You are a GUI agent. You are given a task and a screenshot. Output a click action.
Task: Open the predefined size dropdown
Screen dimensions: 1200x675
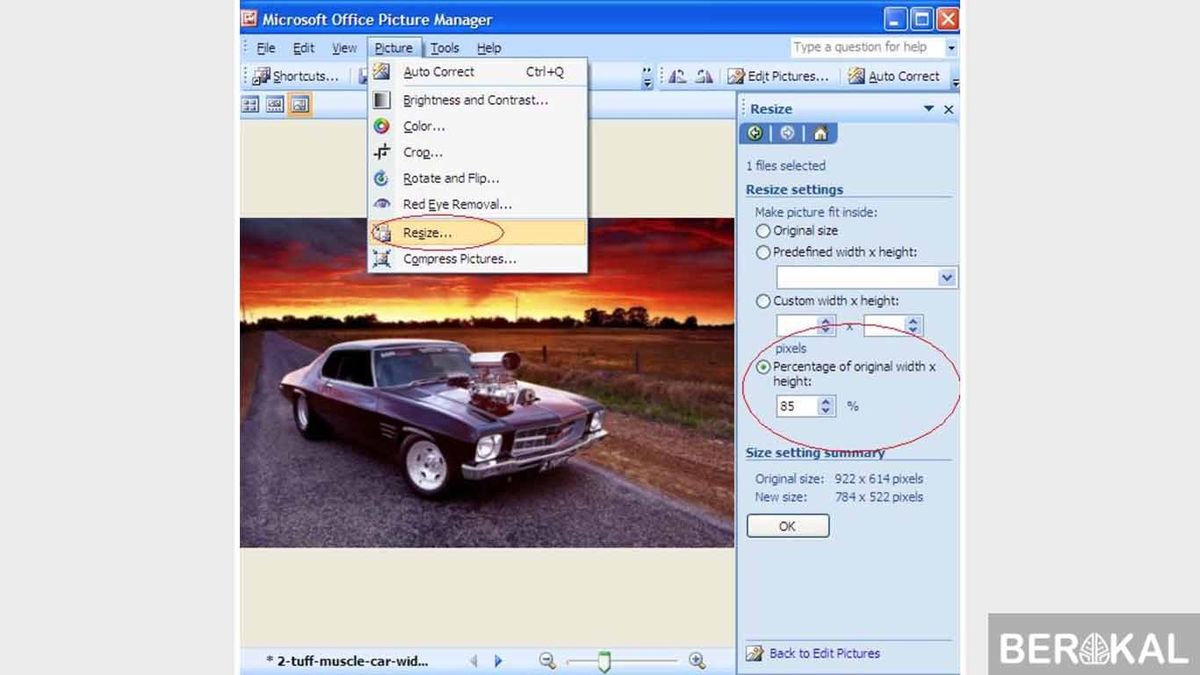pos(947,278)
